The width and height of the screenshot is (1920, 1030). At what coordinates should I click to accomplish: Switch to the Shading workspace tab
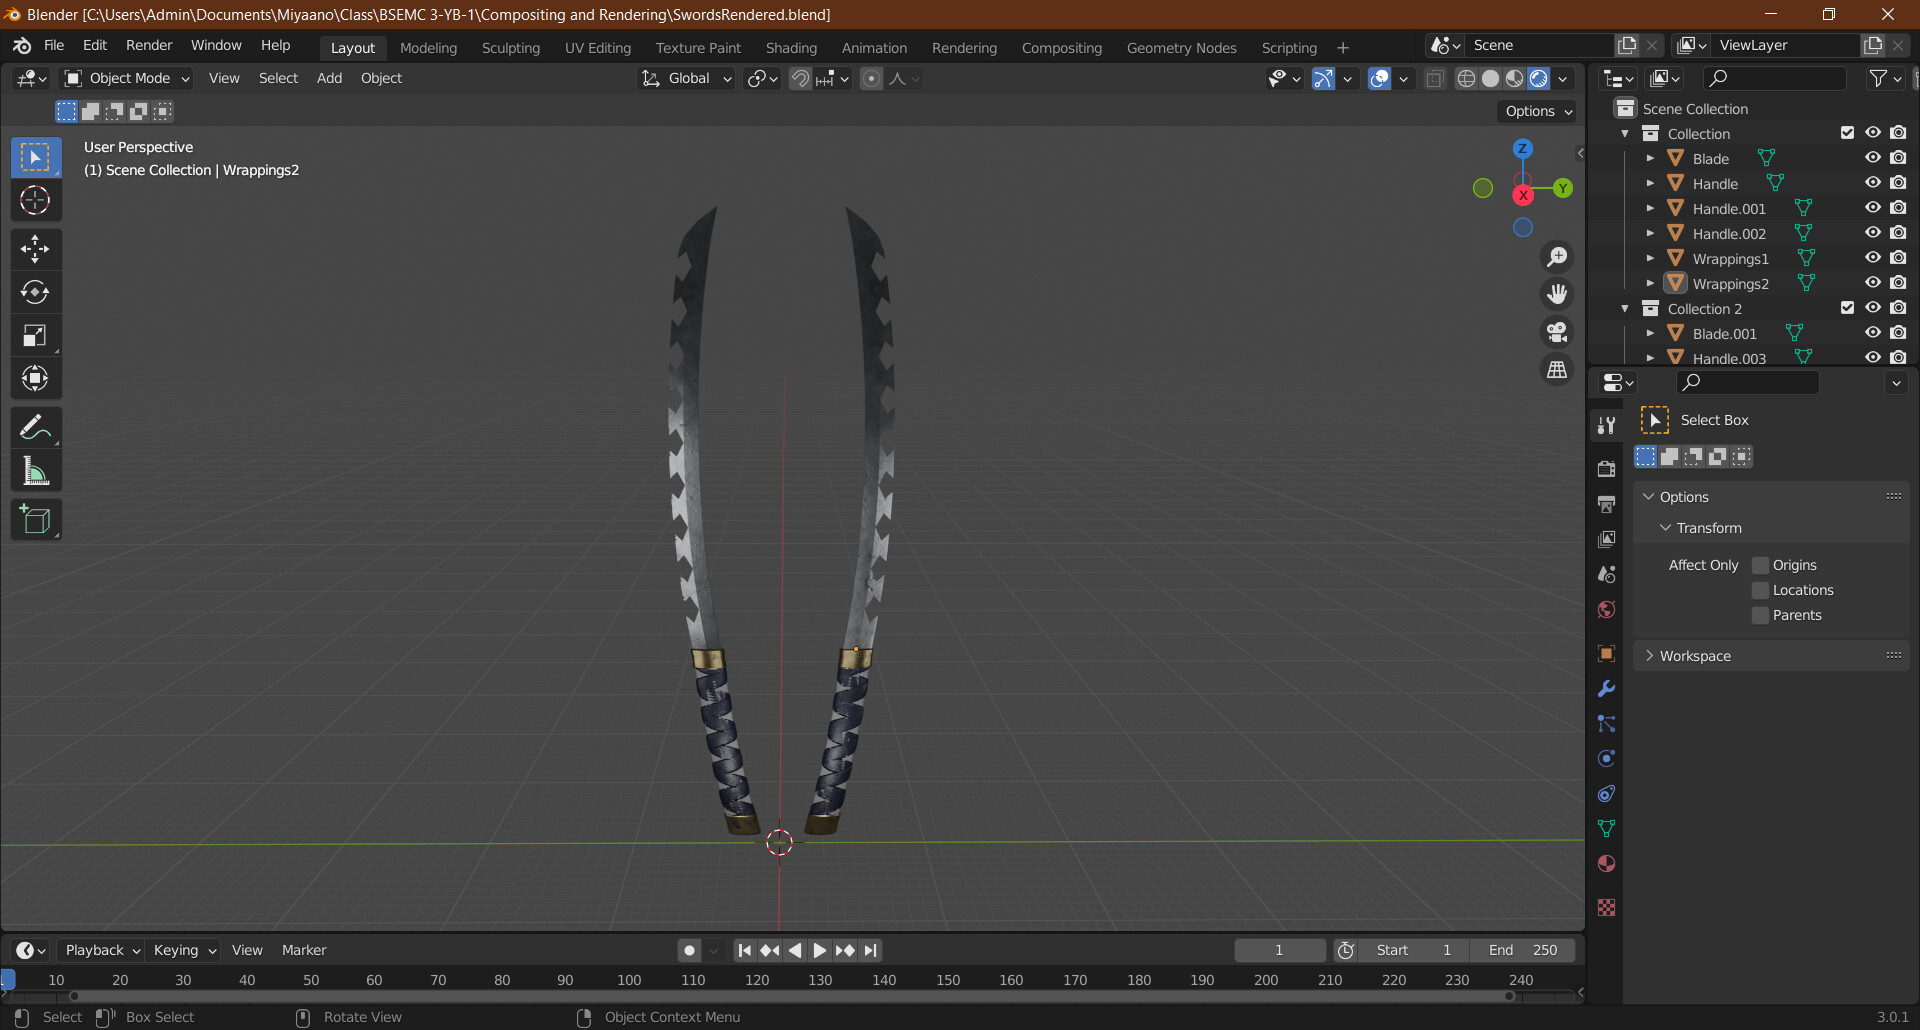791,47
